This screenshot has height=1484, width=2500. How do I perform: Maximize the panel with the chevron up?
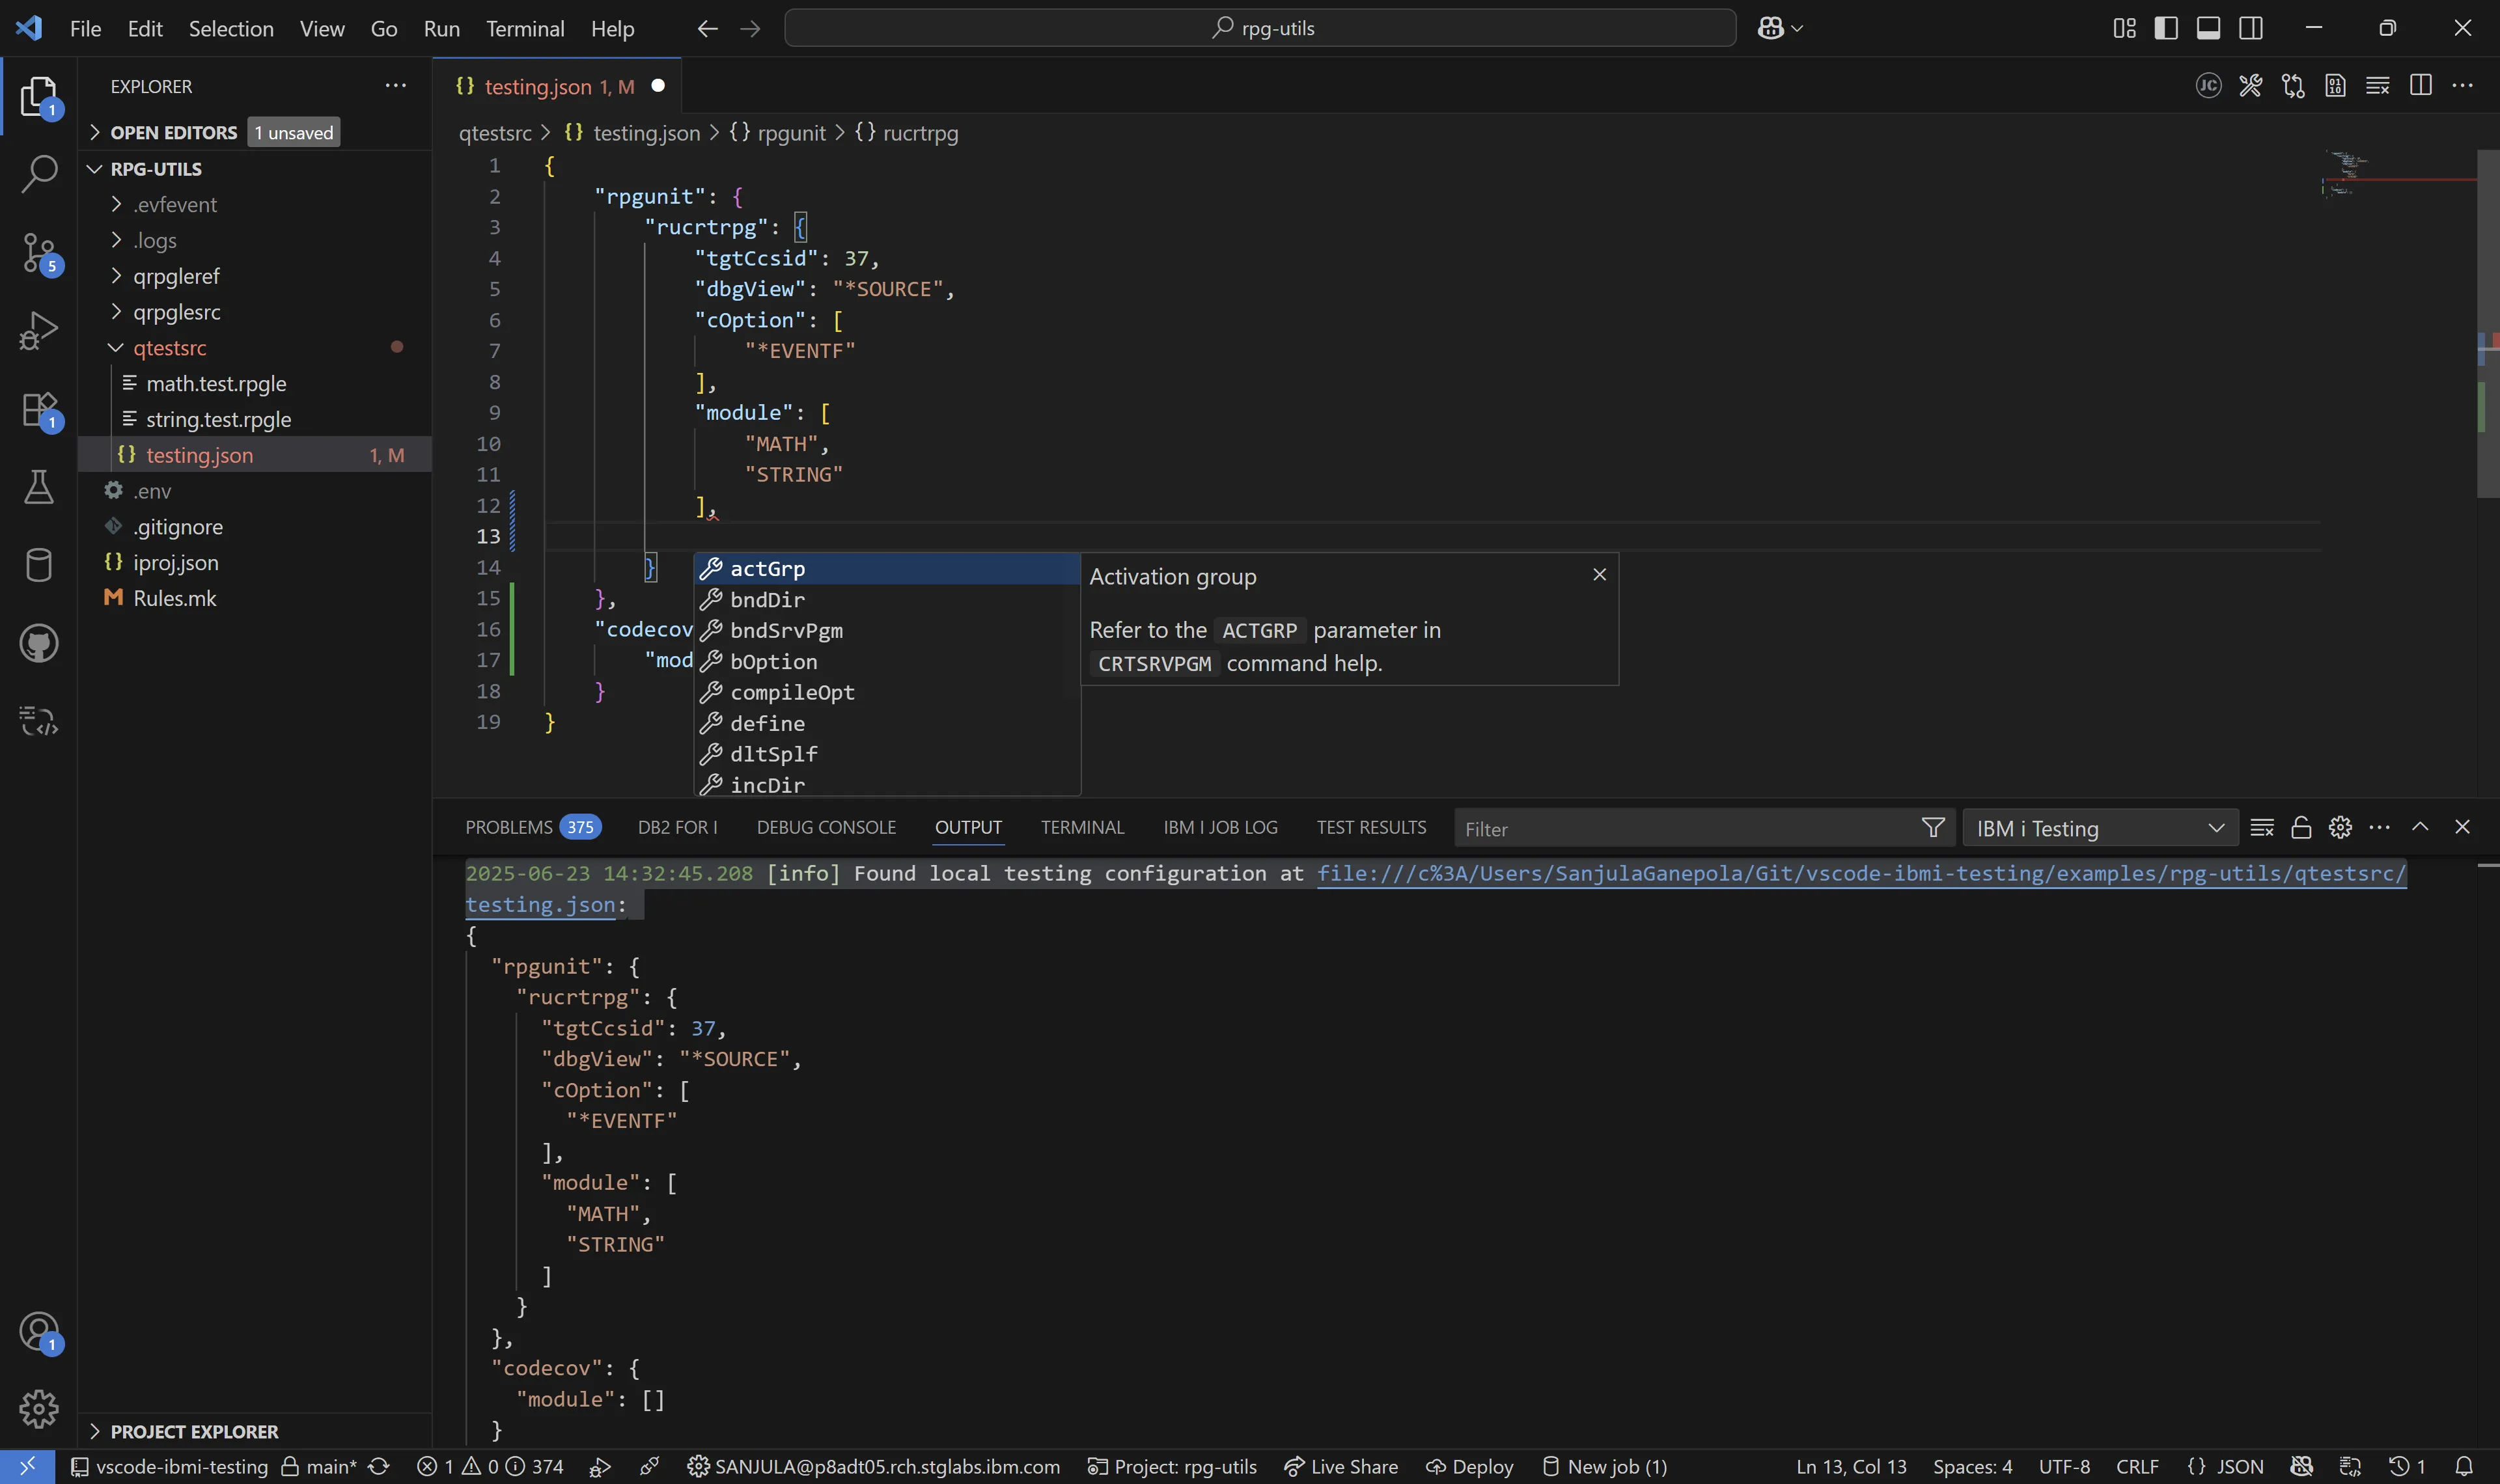(2420, 827)
